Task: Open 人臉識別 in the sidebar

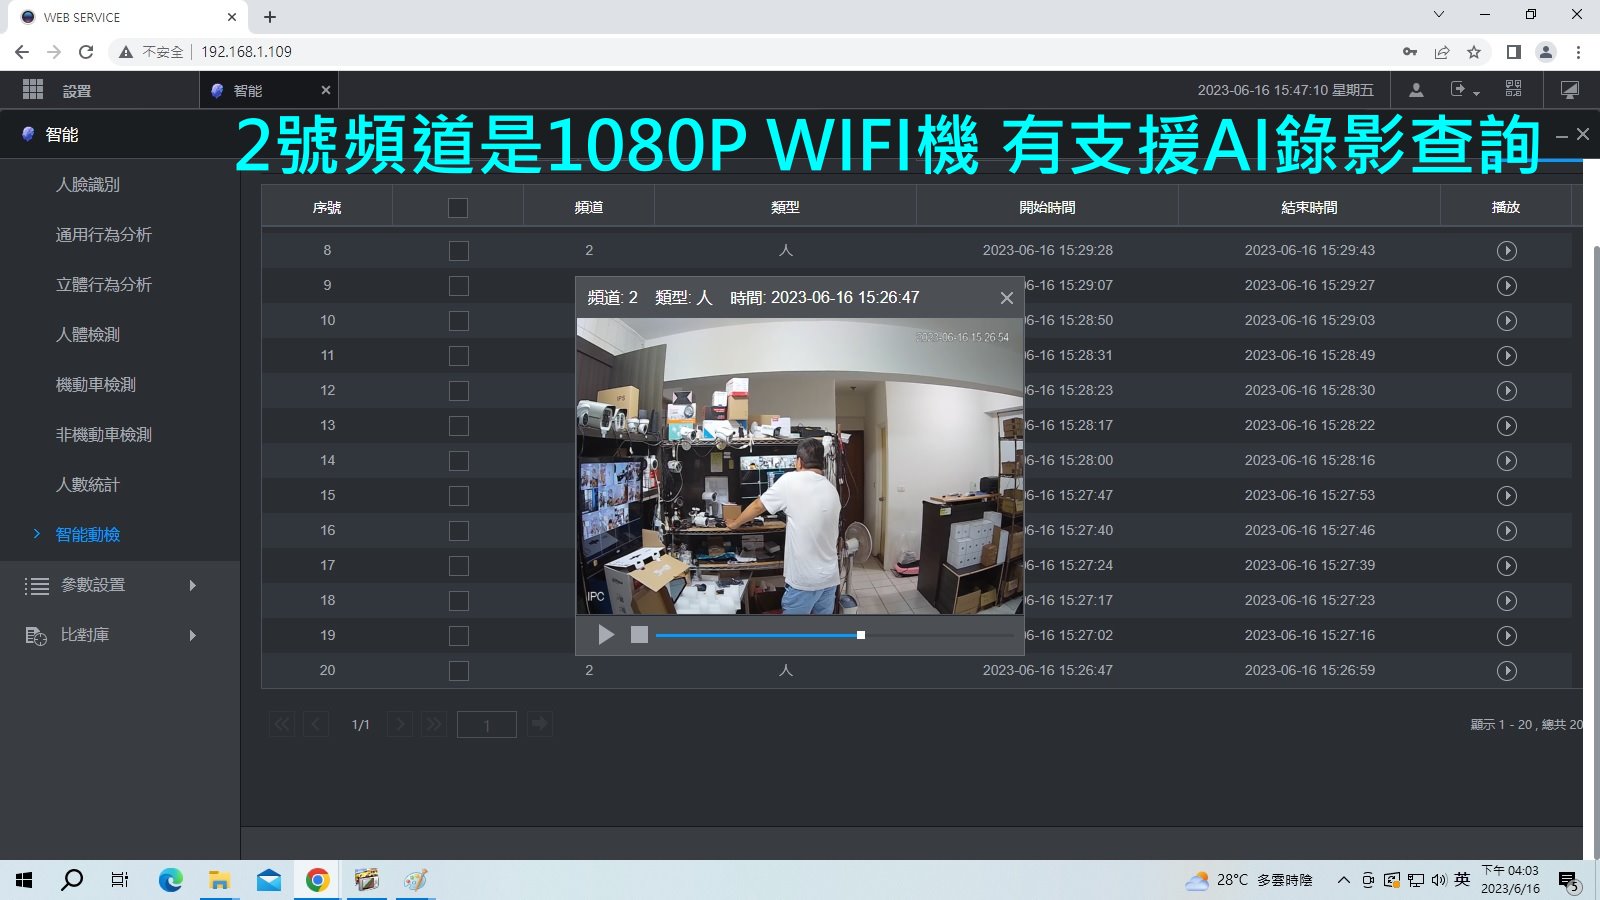Action: (x=88, y=185)
